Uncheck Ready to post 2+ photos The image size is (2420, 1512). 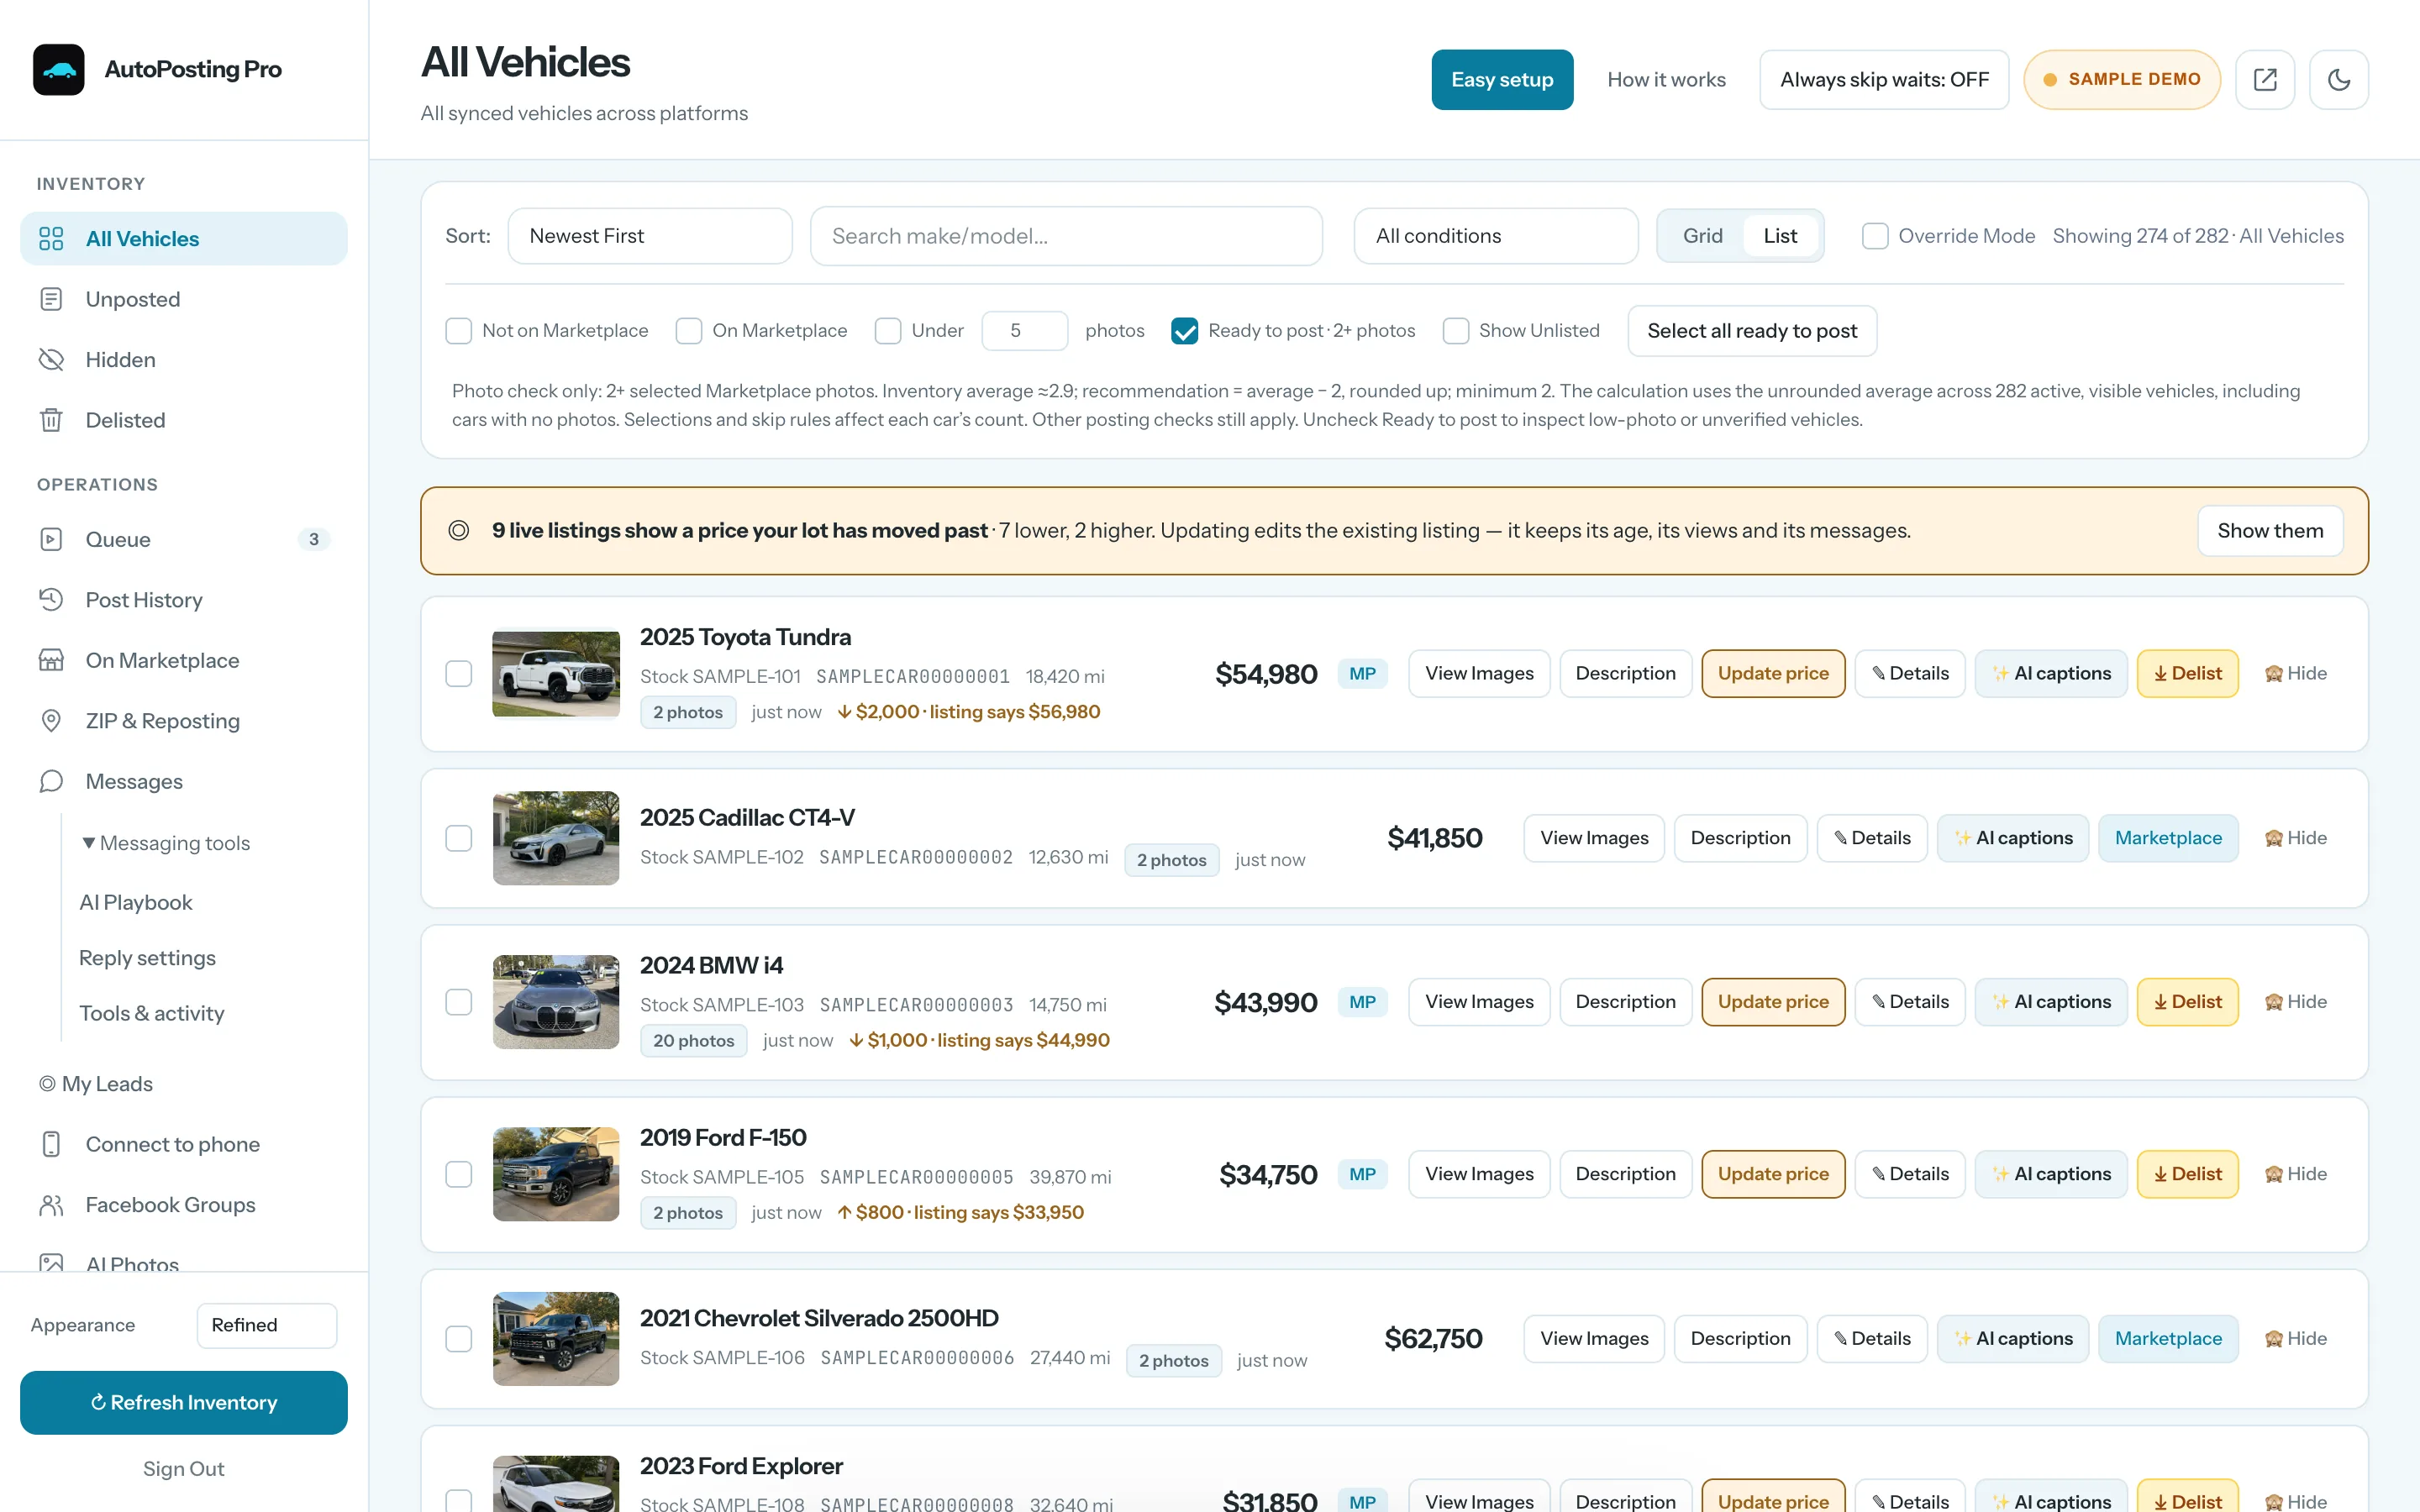1185,331
